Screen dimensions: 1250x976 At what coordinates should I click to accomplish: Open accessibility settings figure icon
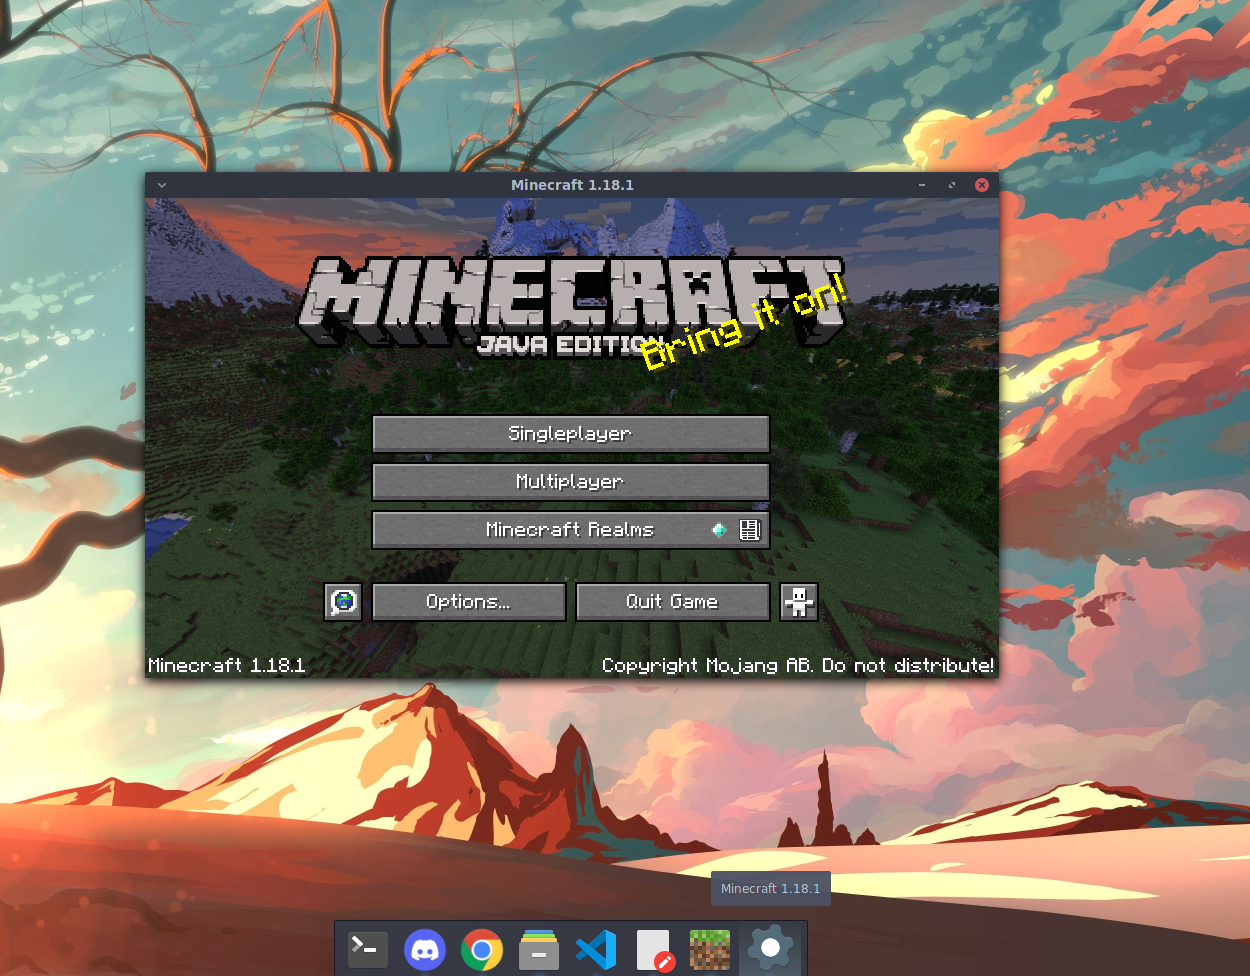(799, 602)
